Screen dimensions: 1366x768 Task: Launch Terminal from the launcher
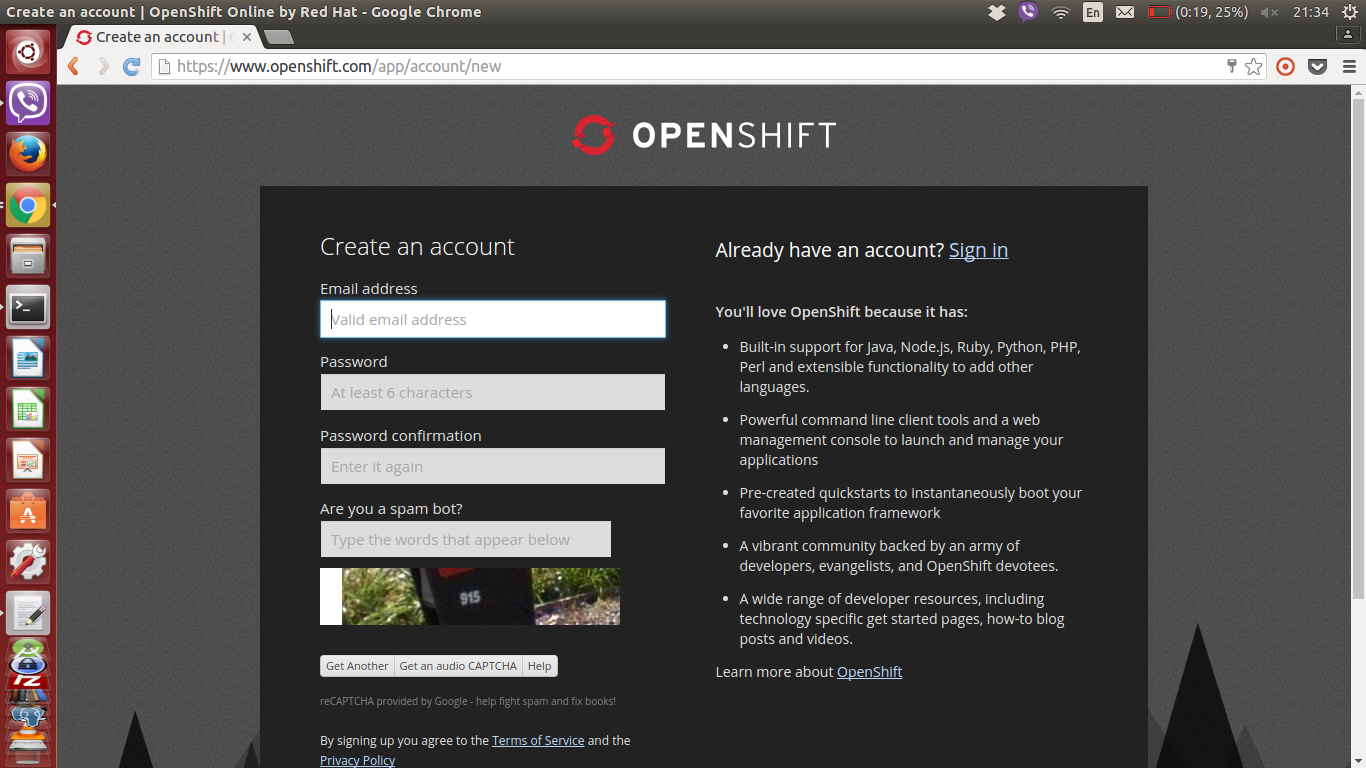point(28,307)
